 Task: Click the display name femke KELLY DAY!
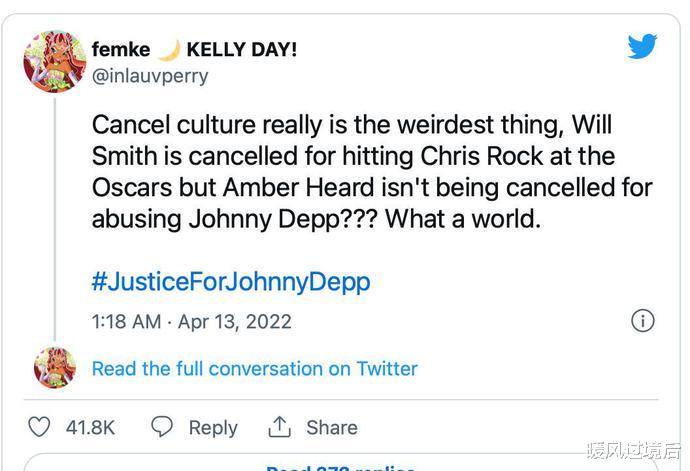tap(194, 49)
